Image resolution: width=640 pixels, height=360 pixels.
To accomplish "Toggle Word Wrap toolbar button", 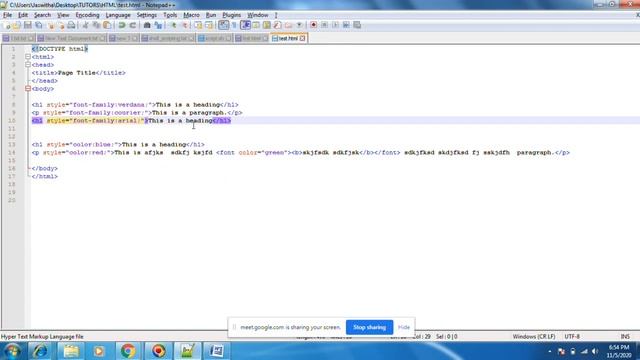I will [x=223, y=25].
